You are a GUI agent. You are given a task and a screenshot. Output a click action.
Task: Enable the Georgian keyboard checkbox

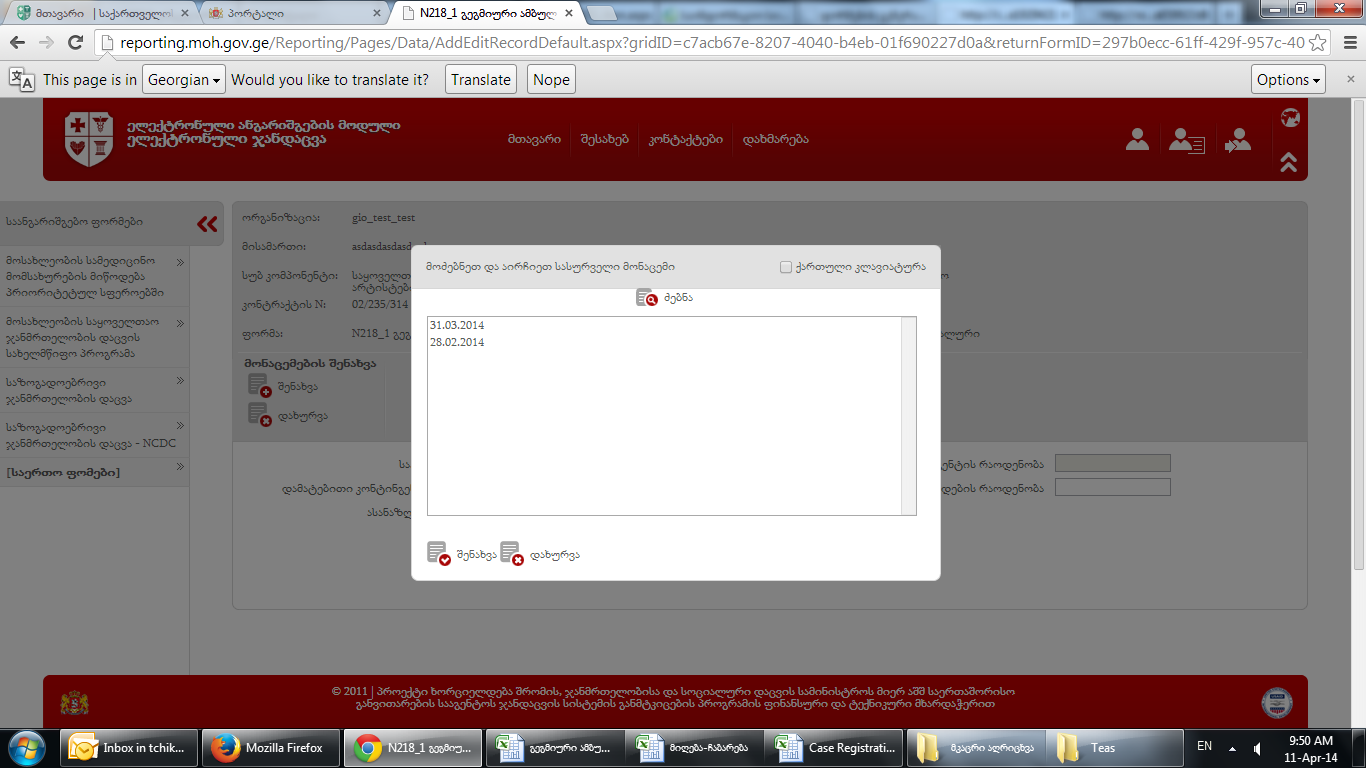tap(786, 267)
